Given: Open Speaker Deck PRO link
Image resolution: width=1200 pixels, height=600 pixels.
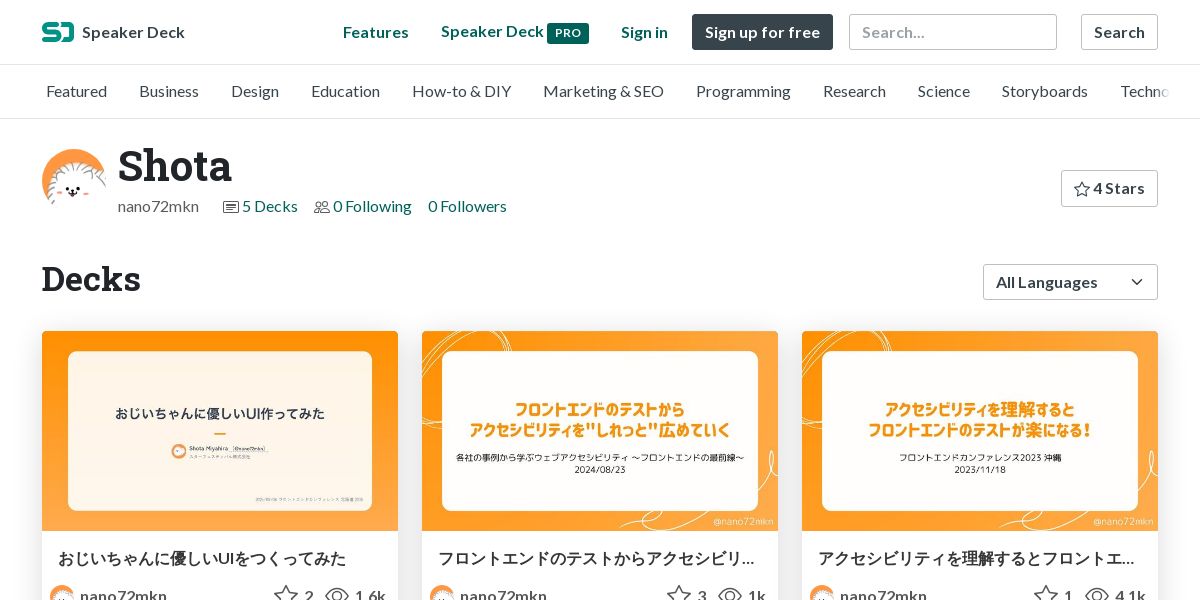Looking at the screenshot, I should click(514, 32).
